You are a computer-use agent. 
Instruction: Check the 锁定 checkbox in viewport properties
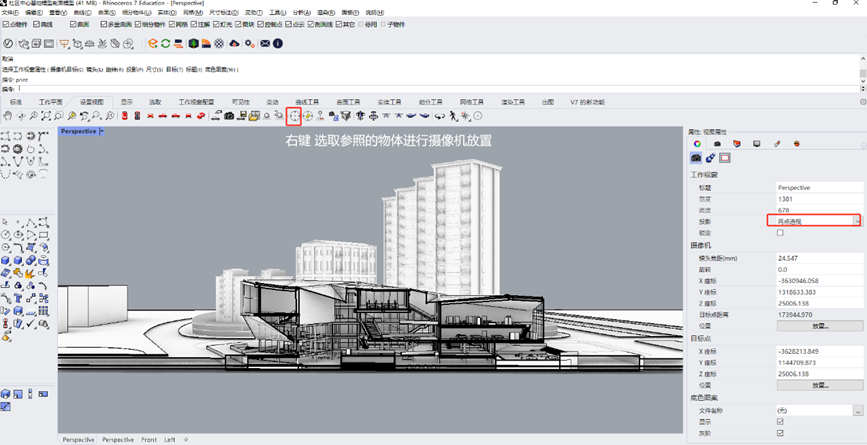pyautogui.click(x=780, y=233)
